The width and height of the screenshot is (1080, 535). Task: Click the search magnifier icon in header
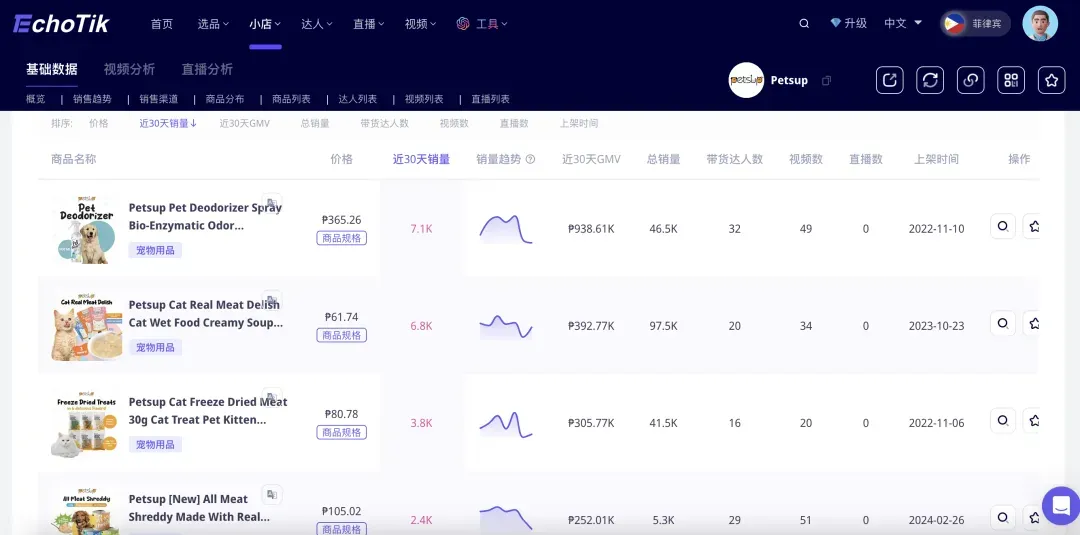point(804,24)
